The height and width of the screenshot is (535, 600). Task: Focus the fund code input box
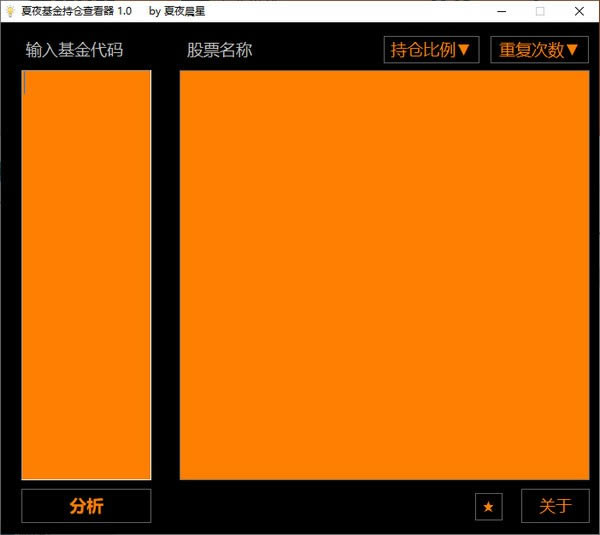tap(86, 270)
